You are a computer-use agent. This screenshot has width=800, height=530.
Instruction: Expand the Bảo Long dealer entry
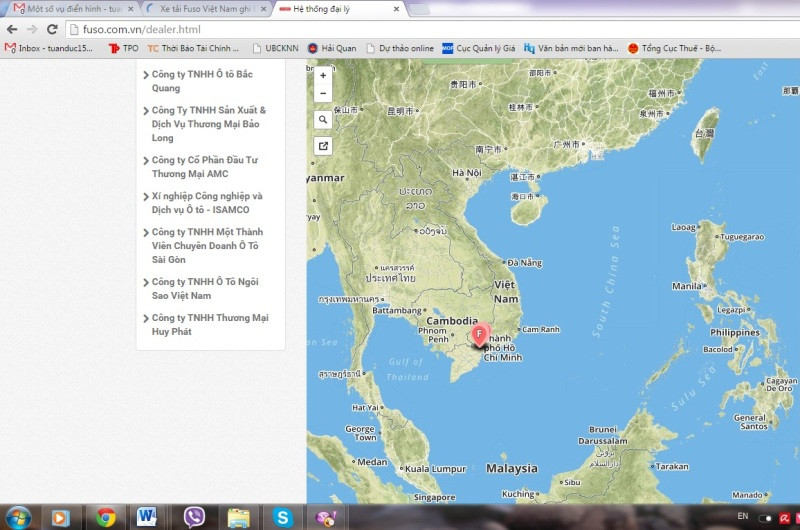208,124
